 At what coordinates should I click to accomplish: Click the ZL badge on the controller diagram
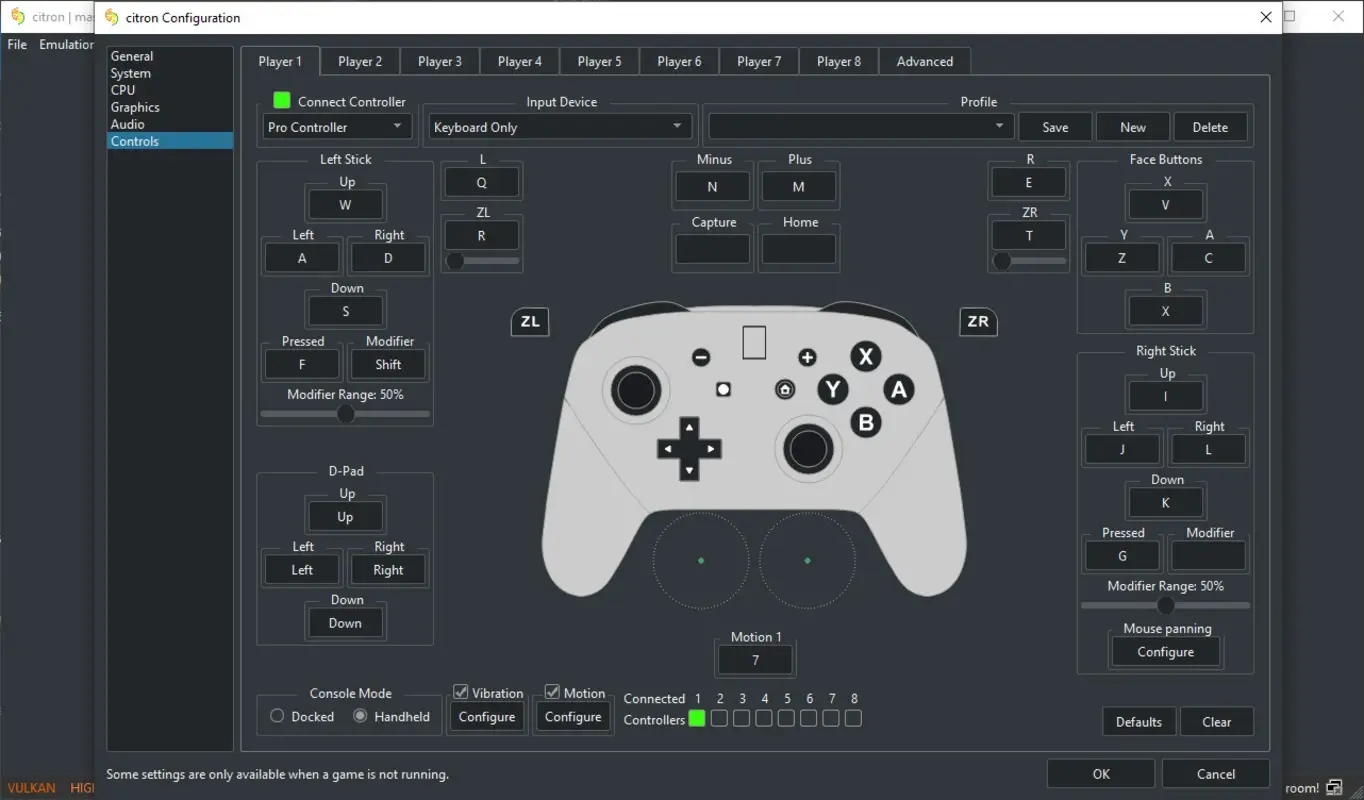529,322
